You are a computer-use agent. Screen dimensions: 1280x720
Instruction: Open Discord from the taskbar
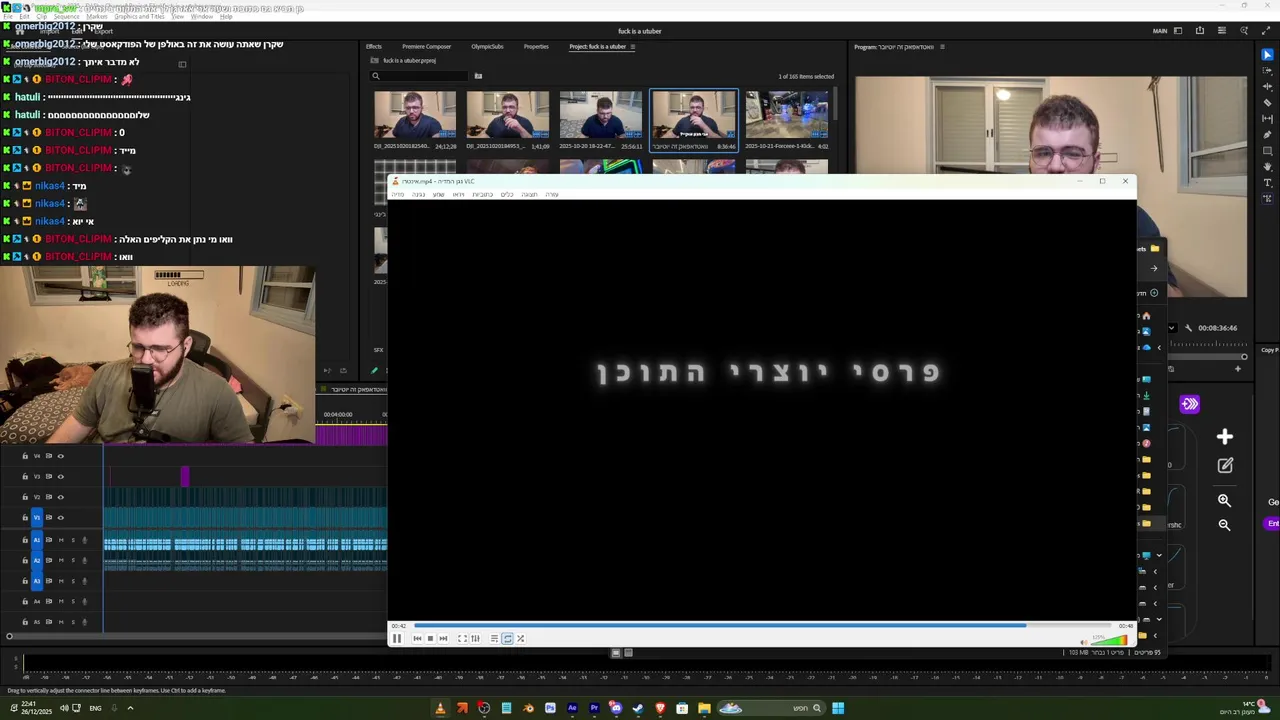pyautogui.click(x=616, y=708)
